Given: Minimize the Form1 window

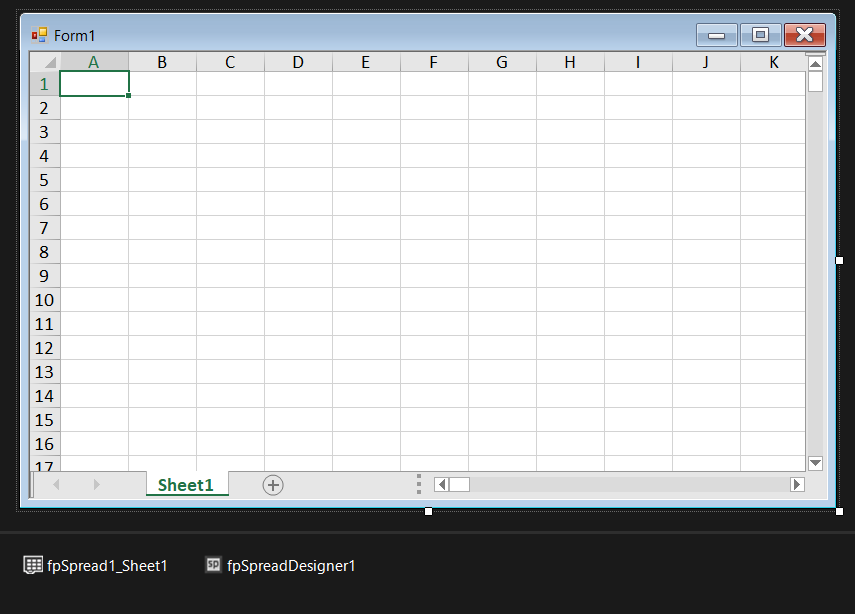Looking at the screenshot, I should pos(716,35).
